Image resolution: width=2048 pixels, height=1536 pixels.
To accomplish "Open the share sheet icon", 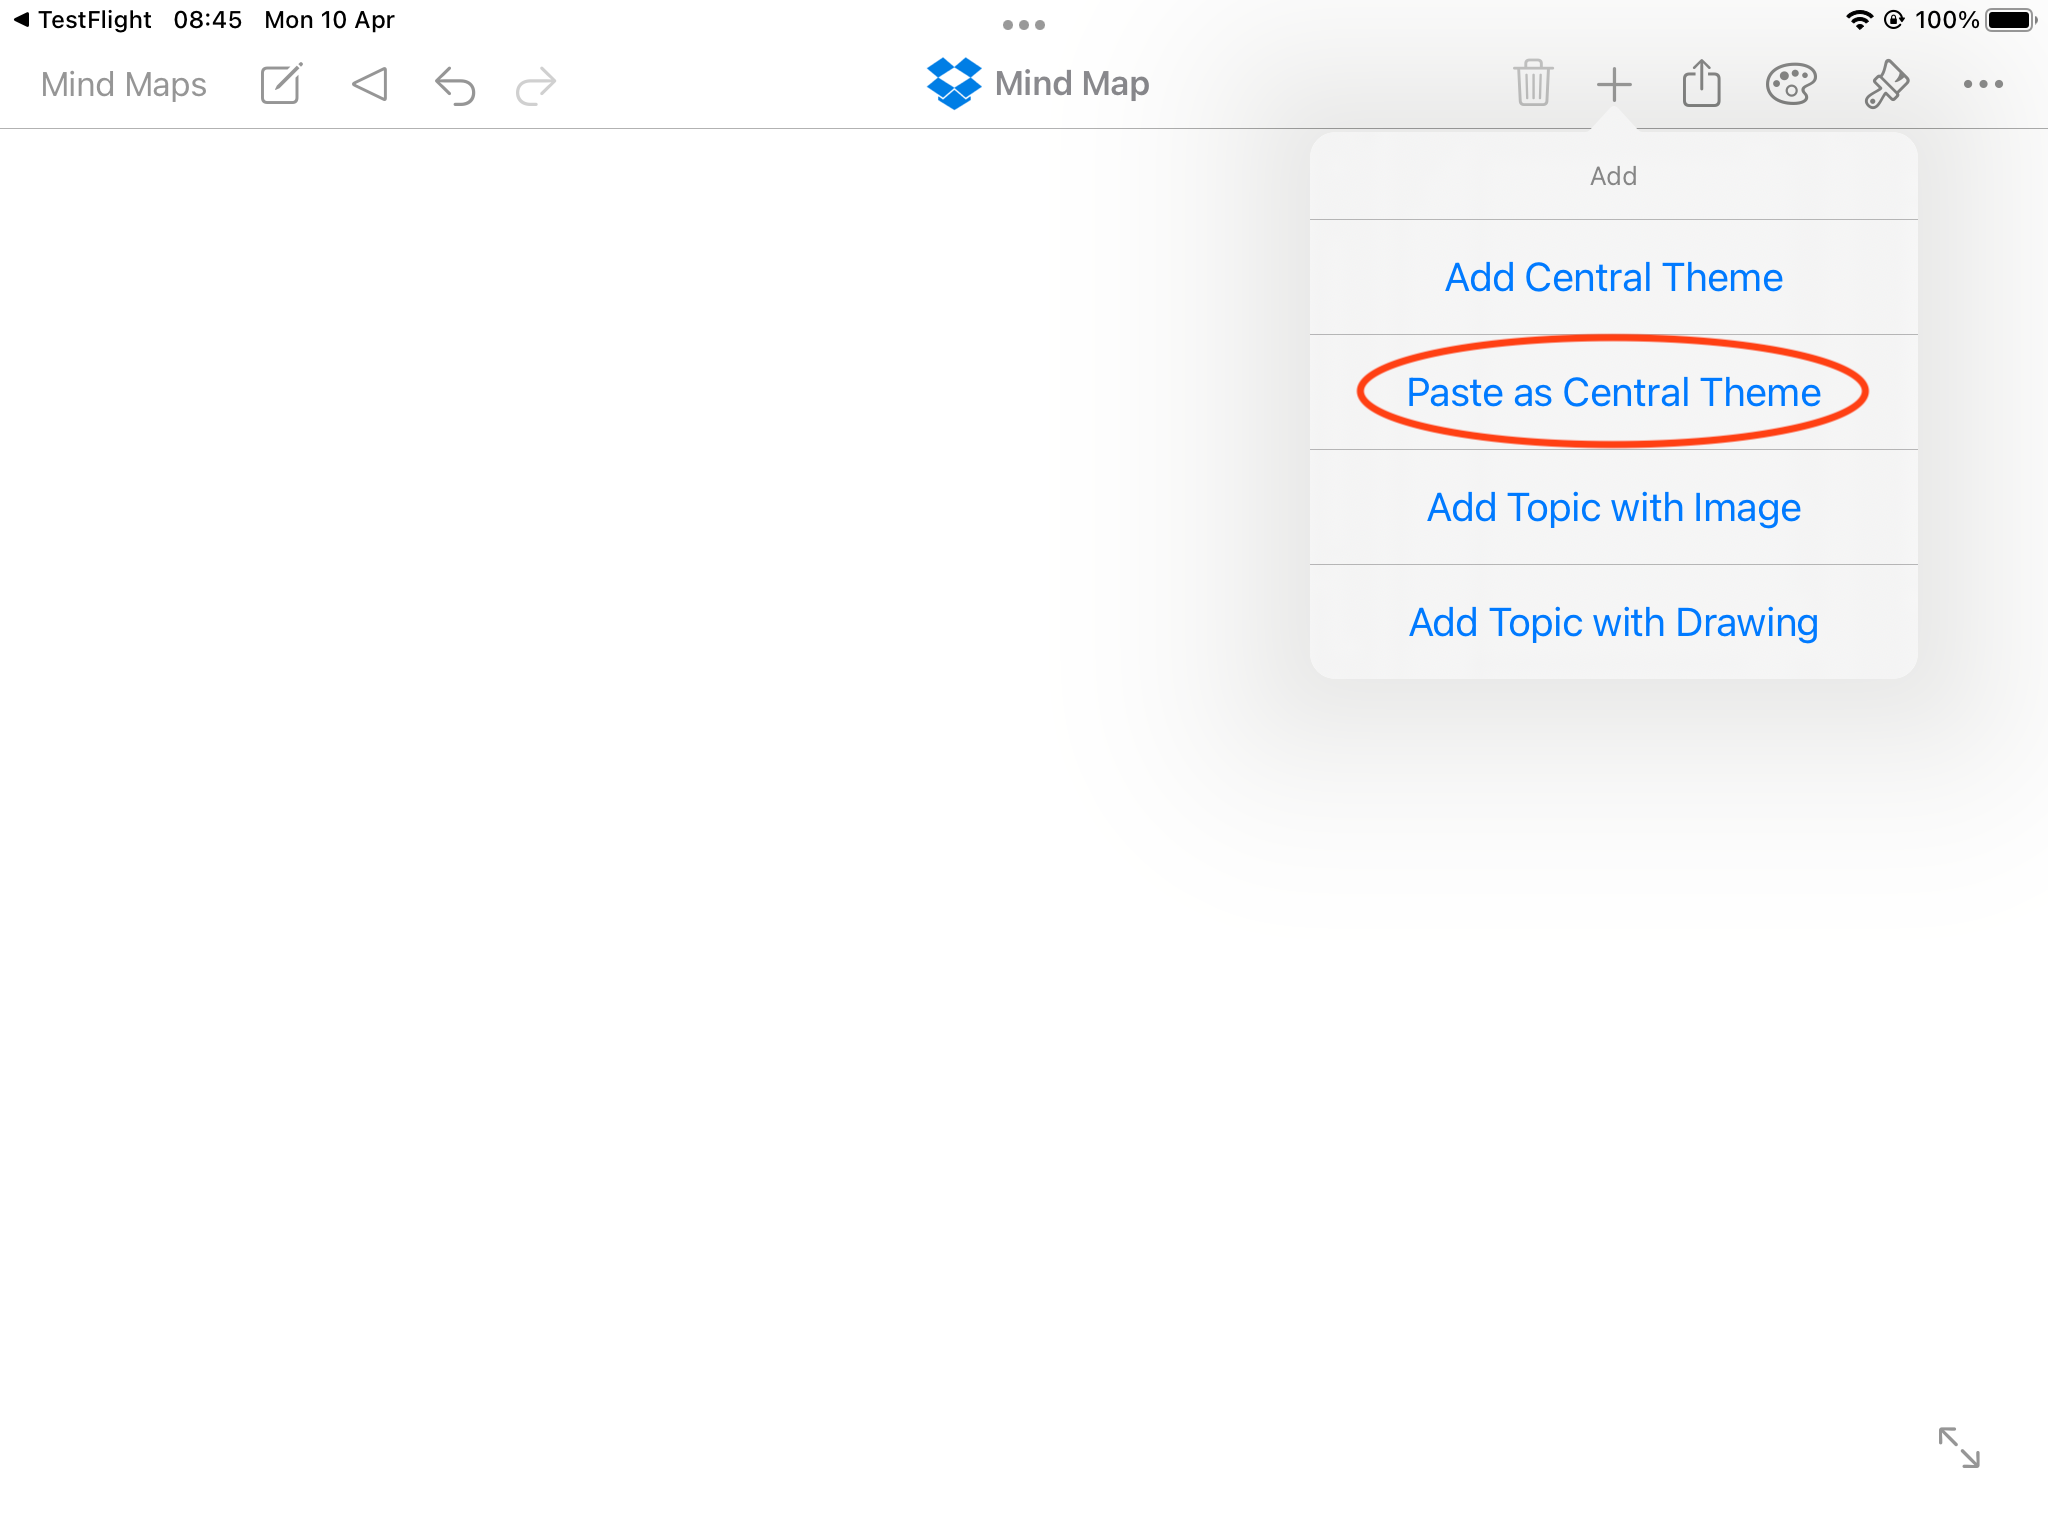I will (x=1701, y=83).
